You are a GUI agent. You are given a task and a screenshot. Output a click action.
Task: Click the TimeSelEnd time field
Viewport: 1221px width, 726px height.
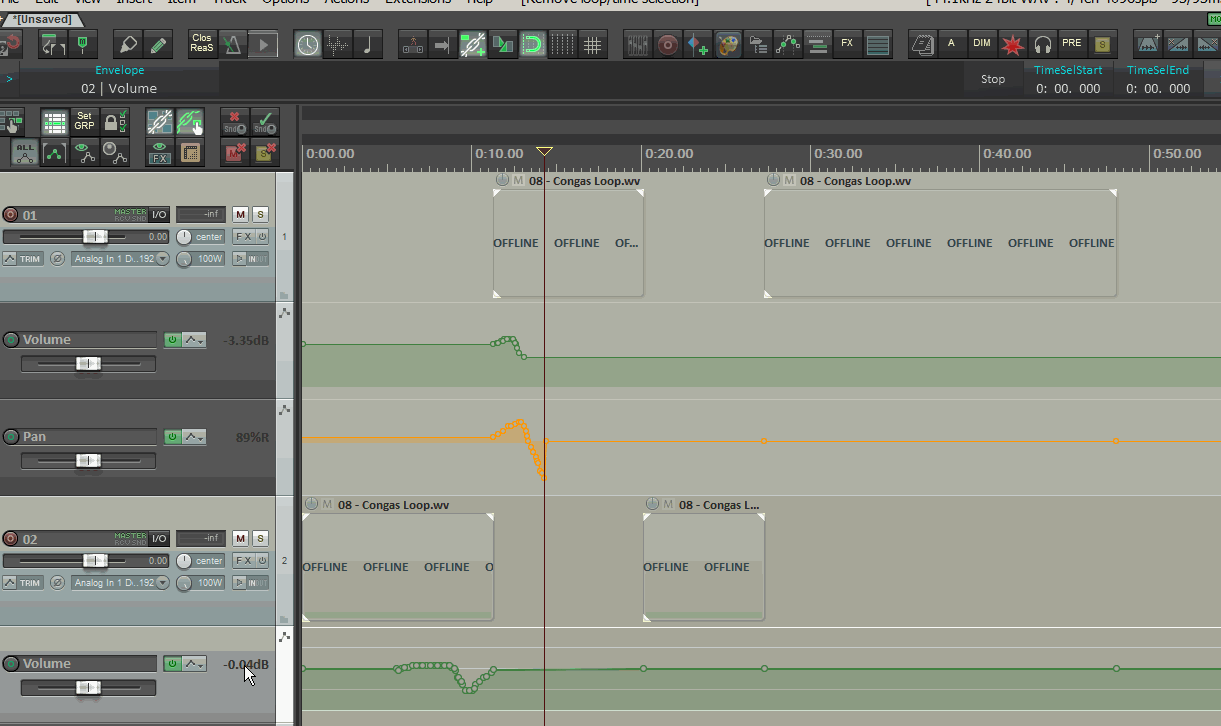tap(1158, 88)
